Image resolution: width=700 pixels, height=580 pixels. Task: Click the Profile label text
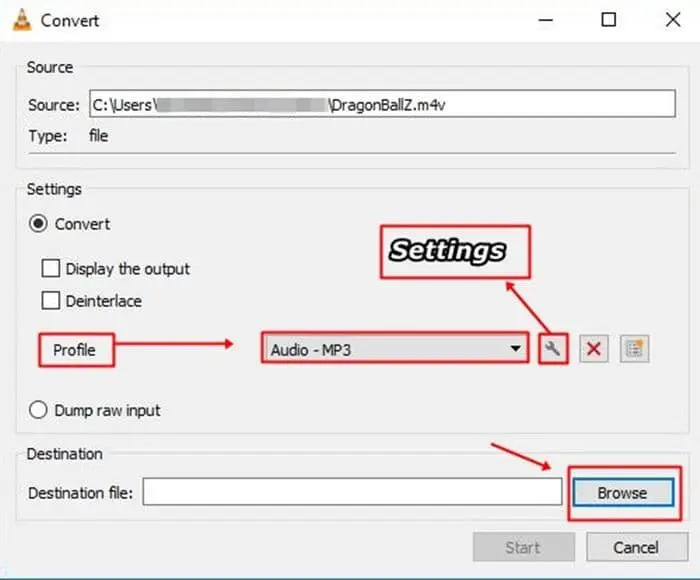[x=74, y=350]
